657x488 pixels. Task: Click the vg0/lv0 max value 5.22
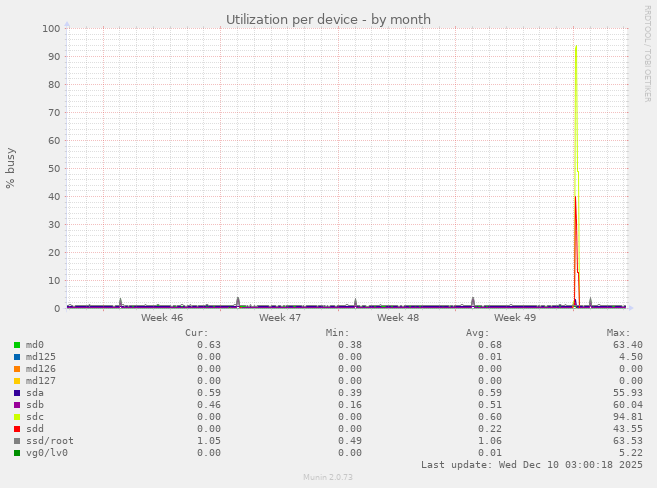(x=631, y=453)
